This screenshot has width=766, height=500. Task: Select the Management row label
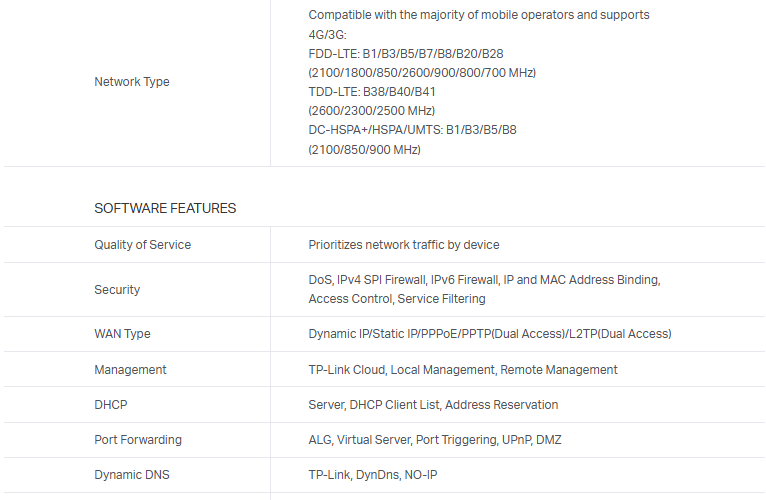pos(130,370)
